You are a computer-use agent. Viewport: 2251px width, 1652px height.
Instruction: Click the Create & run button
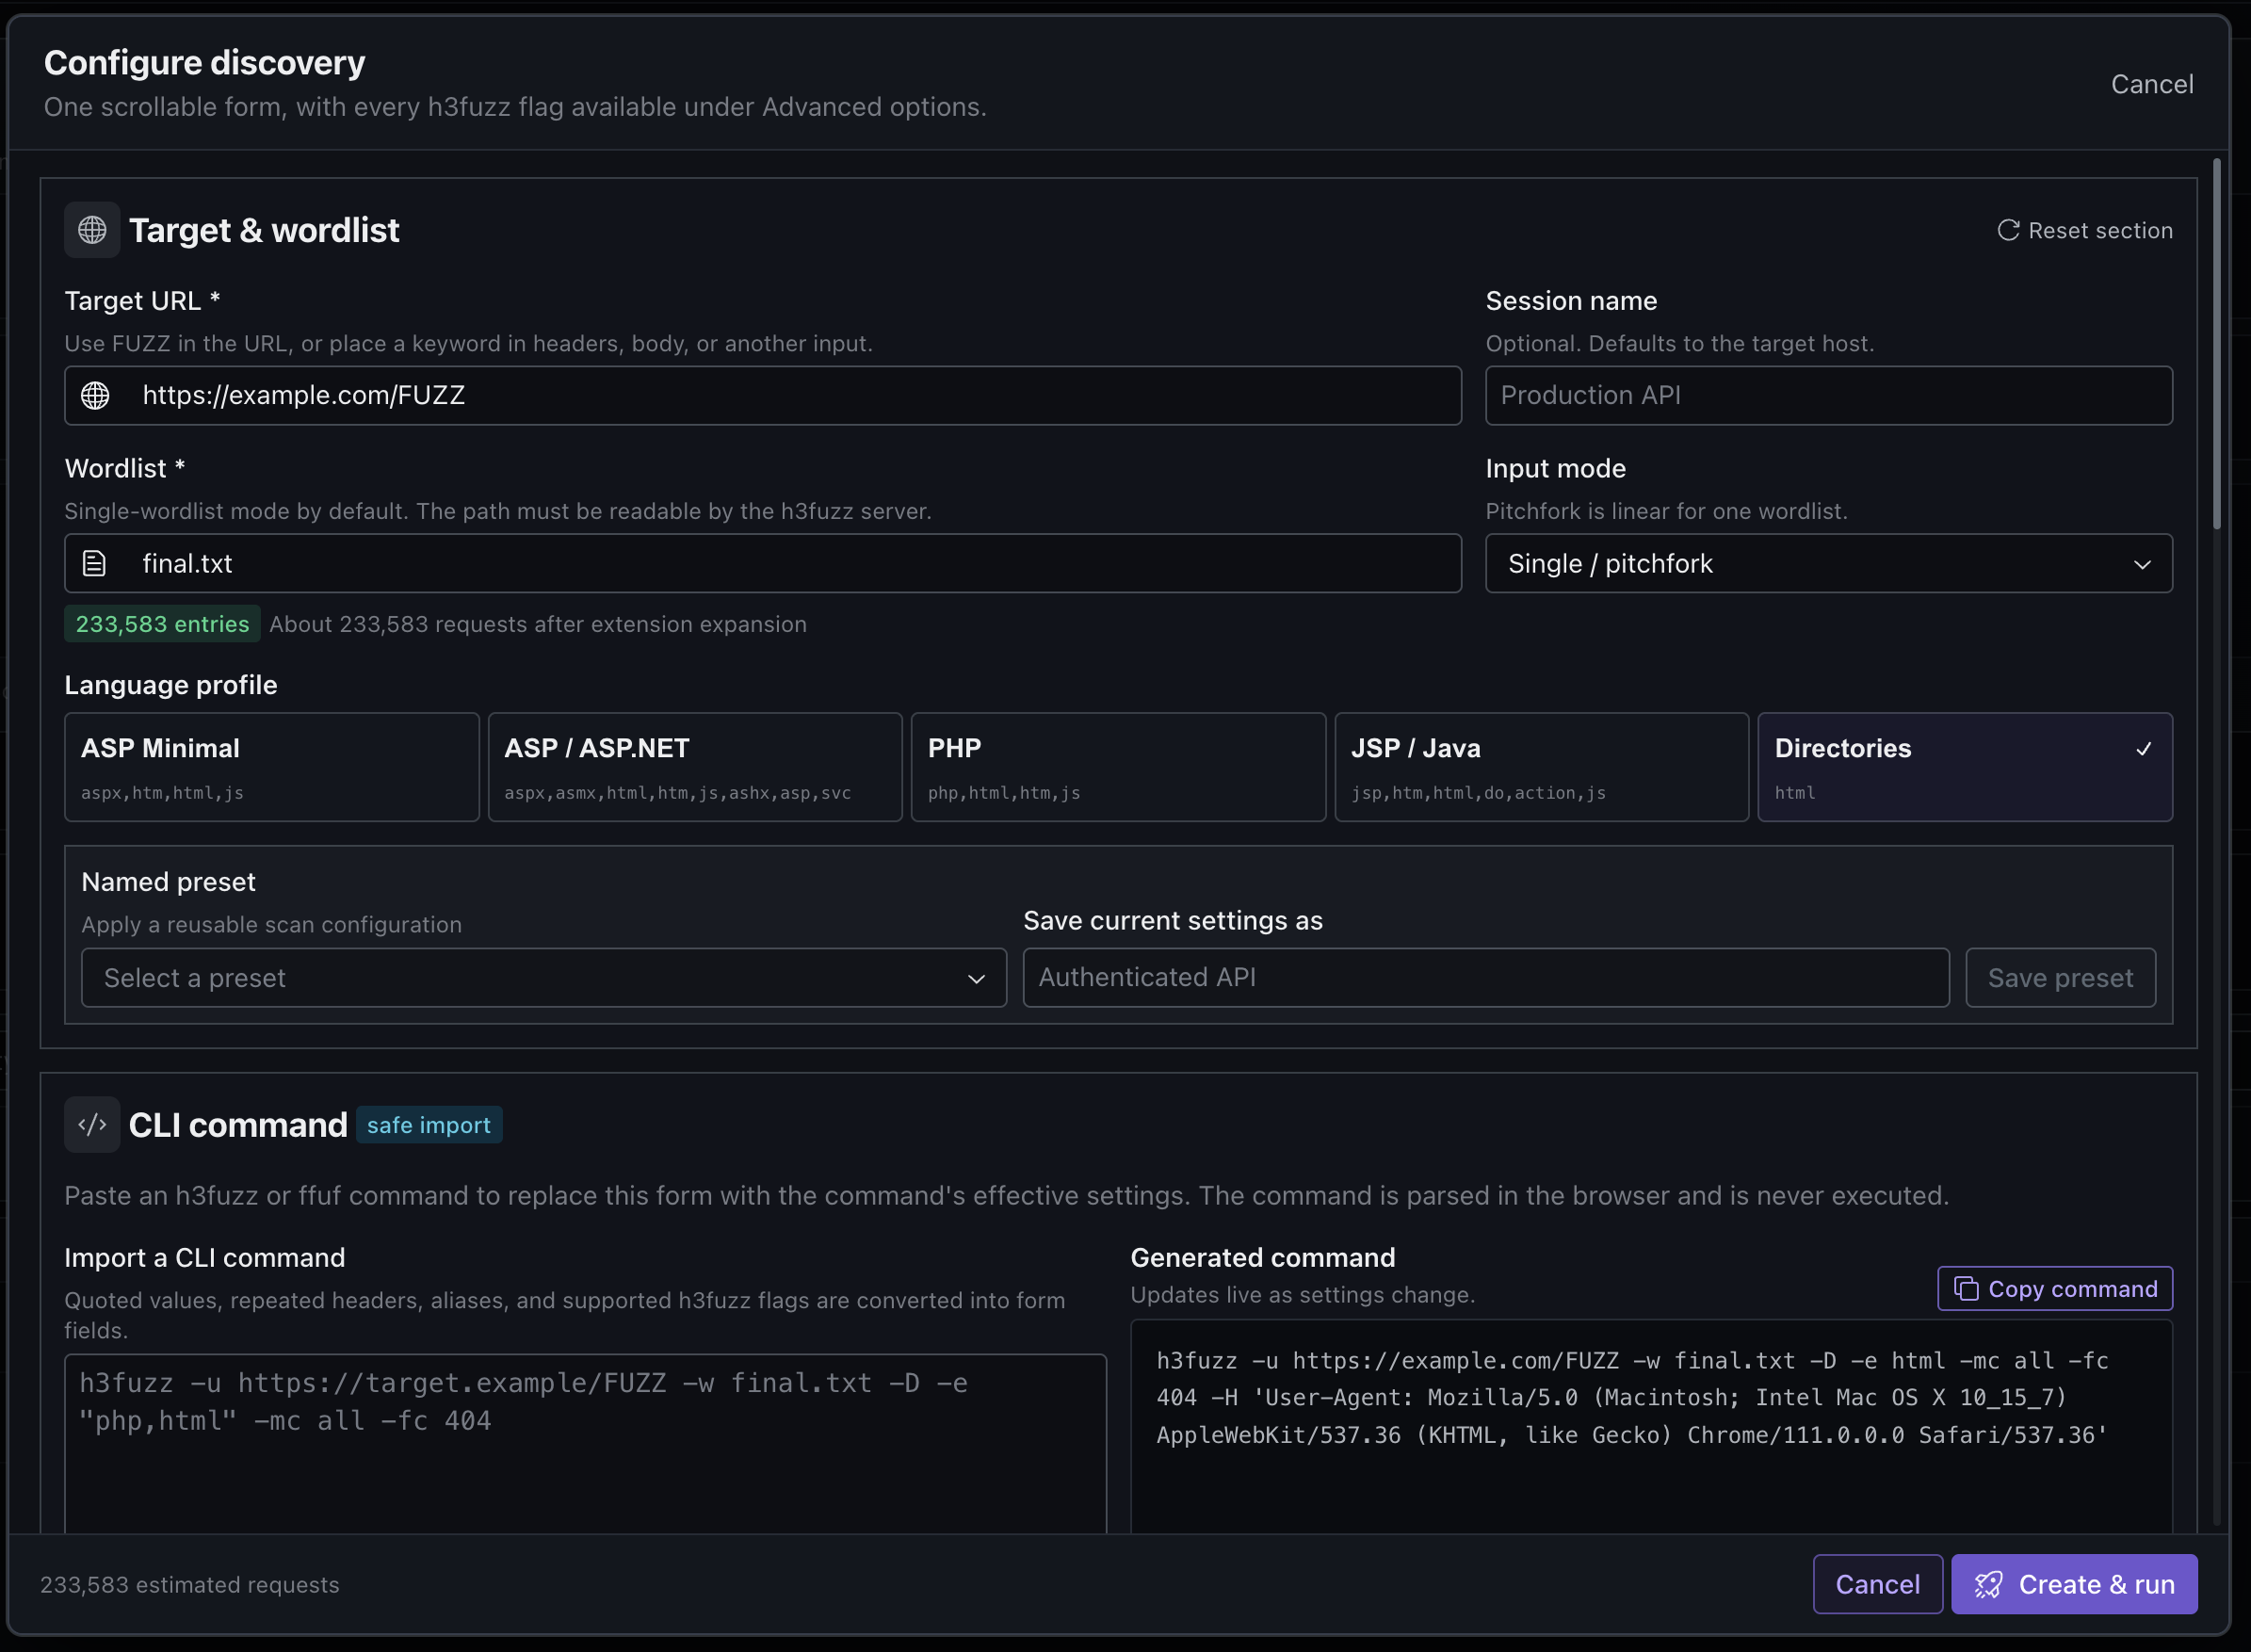point(2074,1584)
